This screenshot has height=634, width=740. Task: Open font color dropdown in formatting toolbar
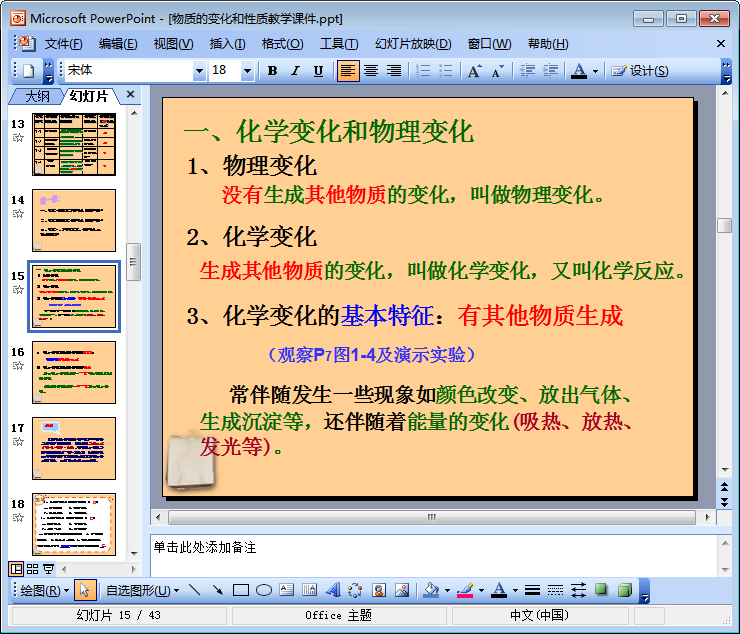point(596,71)
